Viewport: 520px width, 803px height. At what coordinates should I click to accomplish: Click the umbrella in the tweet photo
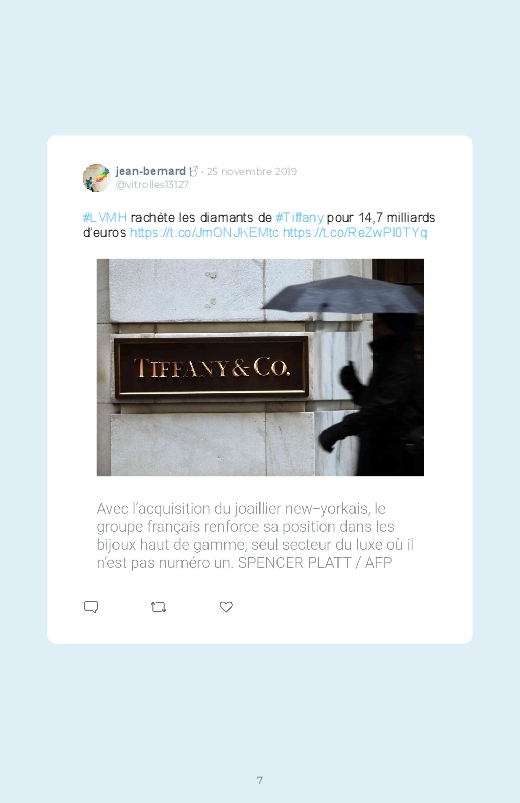(343, 294)
